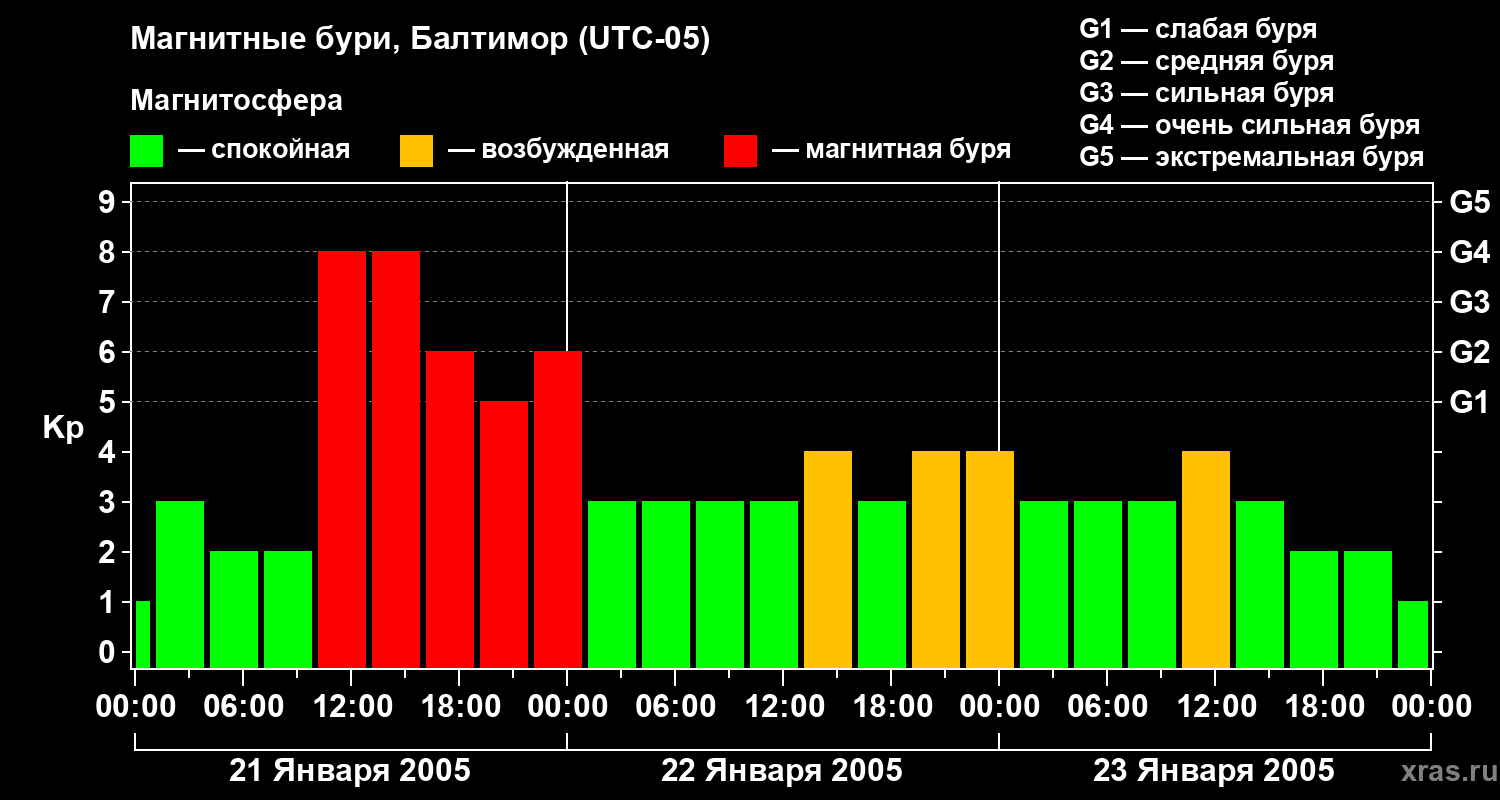Click the '18:00' time label under 22 January
Screen dimensions: 1500x800
891,707
